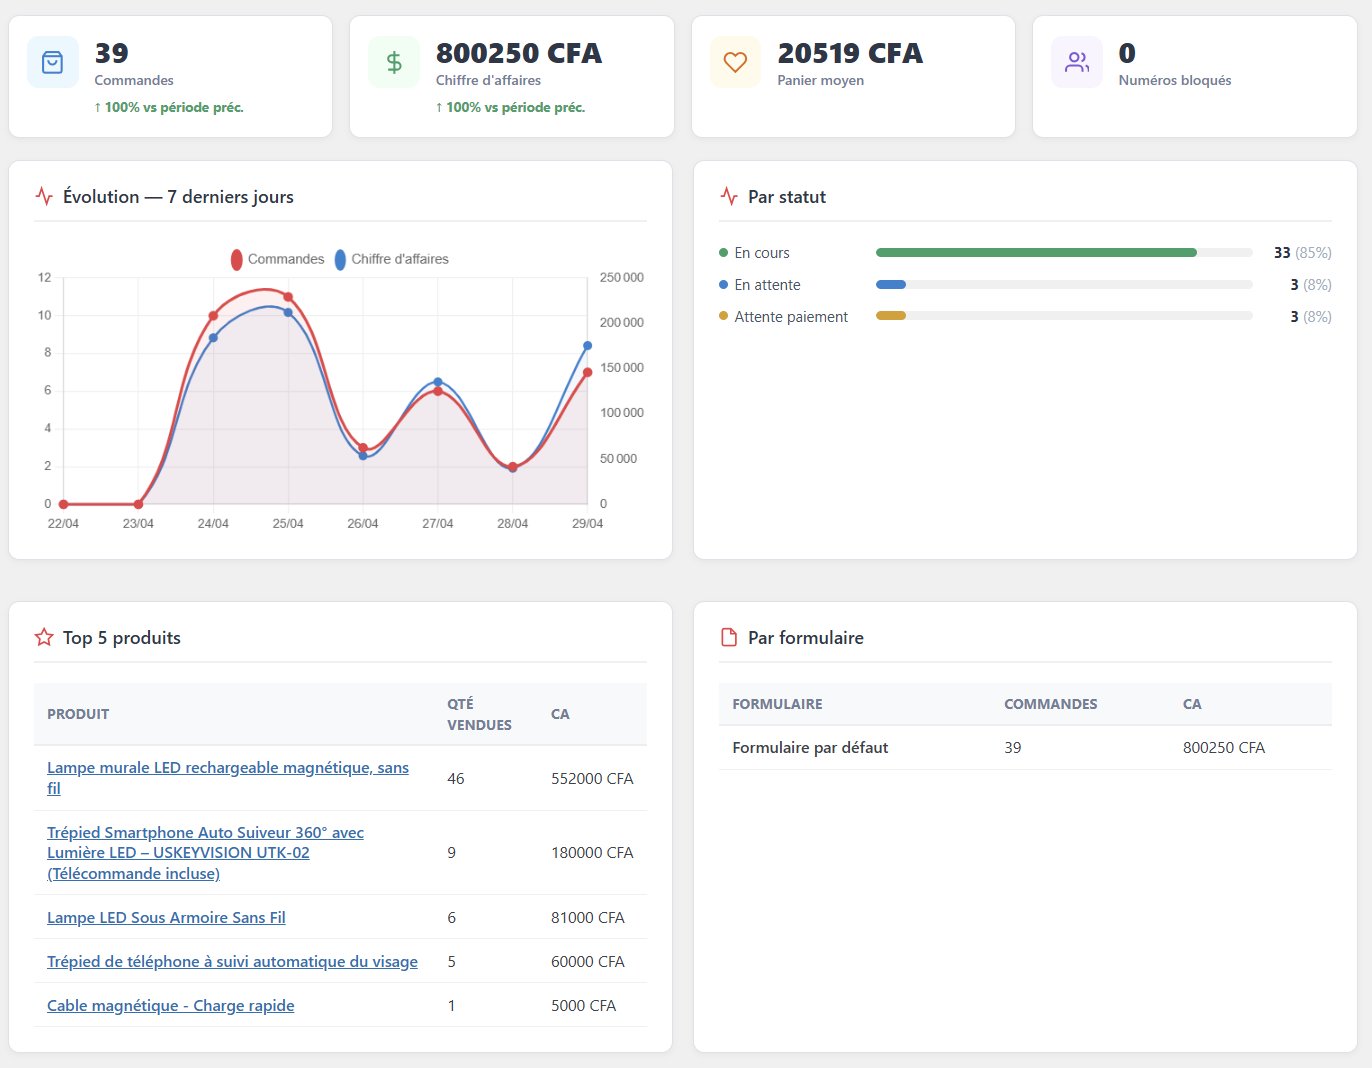The width and height of the screenshot is (1372, 1068).
Task: Click the yellow dot beside Attente paiement
Action: click(x=723, y=316)
